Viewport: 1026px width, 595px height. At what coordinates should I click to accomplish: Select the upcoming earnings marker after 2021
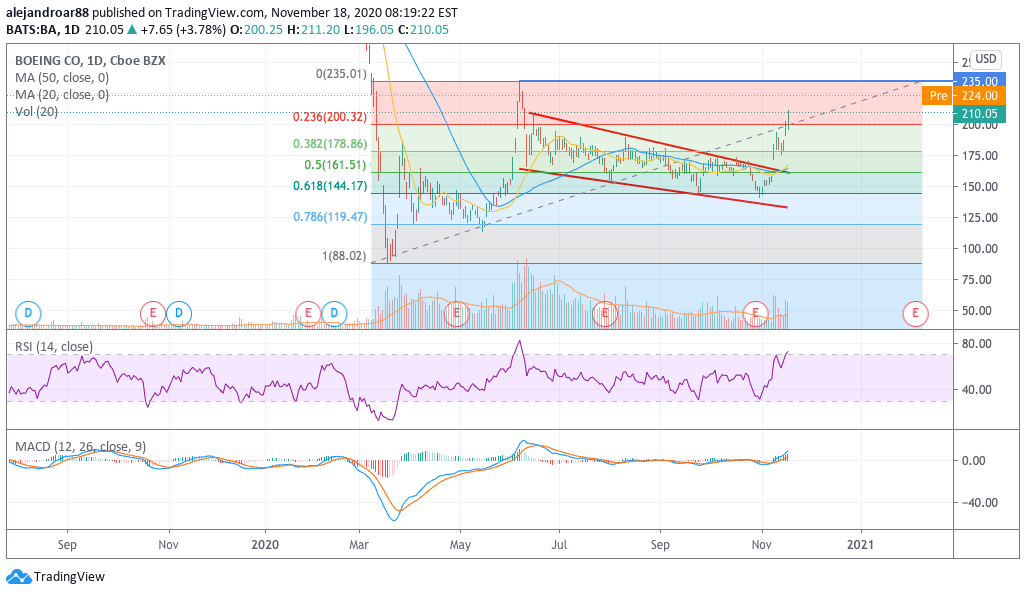coord(915,314)
